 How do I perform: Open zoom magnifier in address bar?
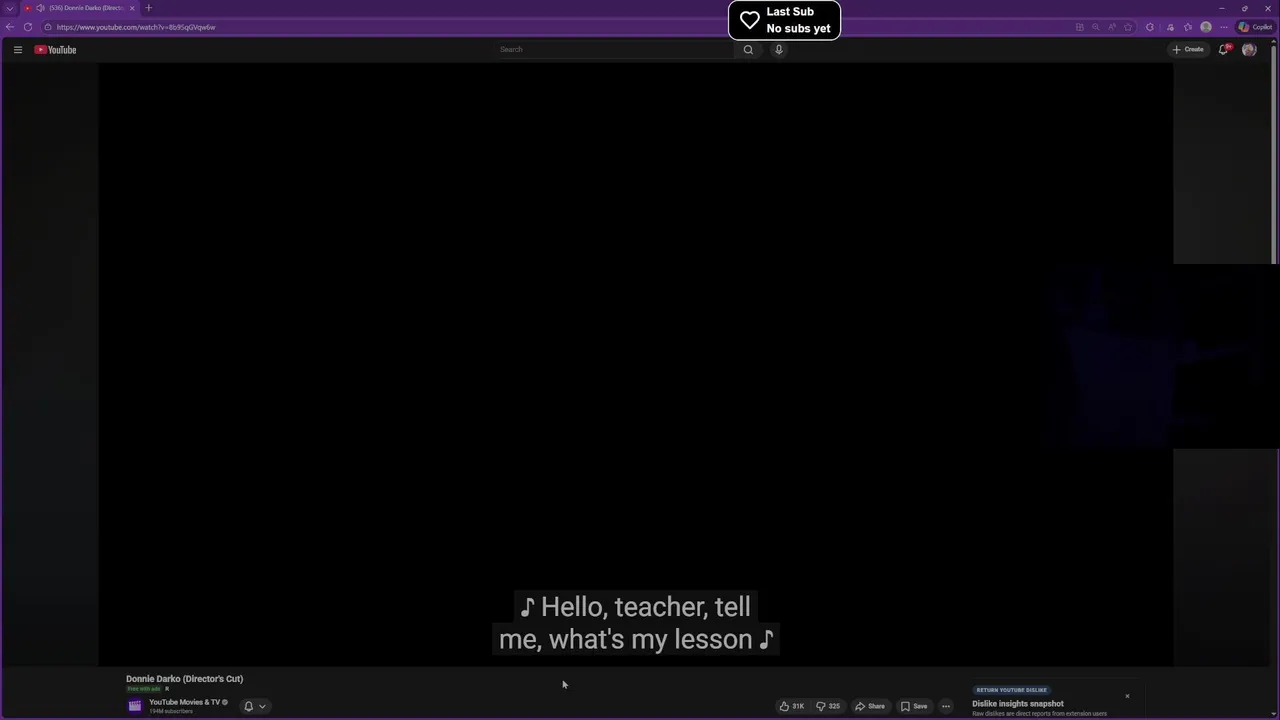(x=1096, y=27)
